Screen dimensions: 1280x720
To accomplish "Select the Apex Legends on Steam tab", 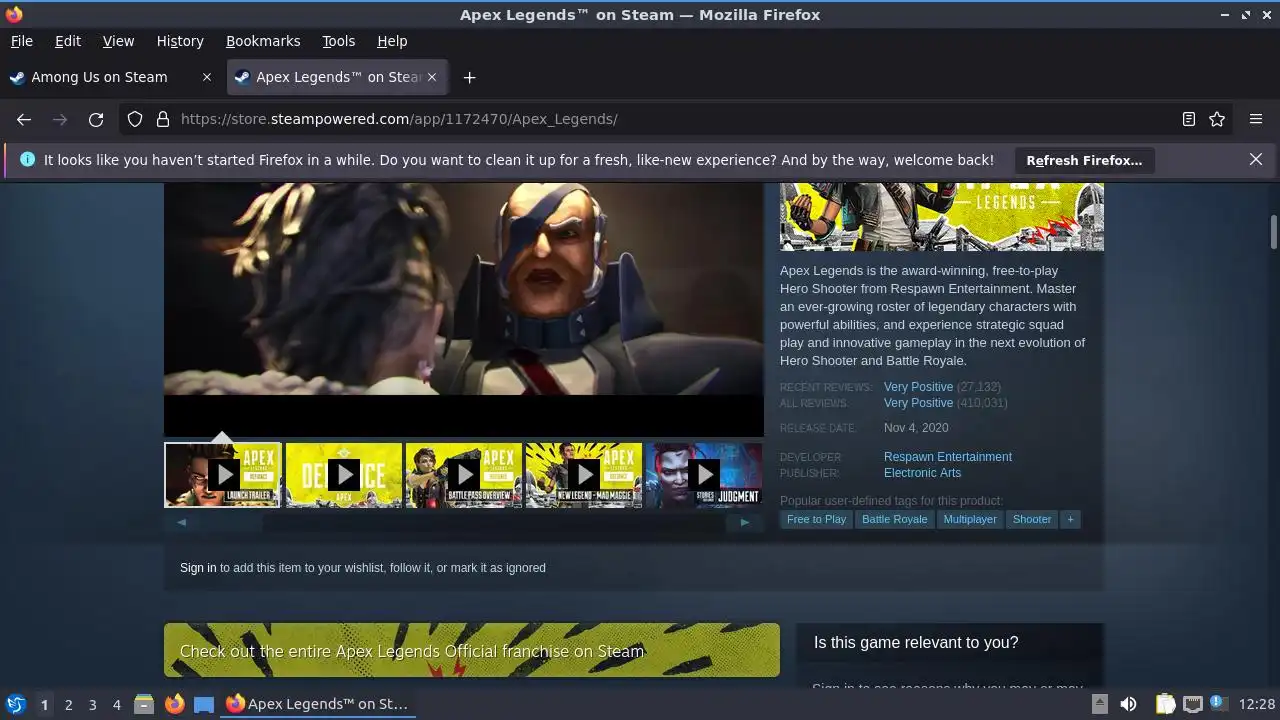I will 338,77.
